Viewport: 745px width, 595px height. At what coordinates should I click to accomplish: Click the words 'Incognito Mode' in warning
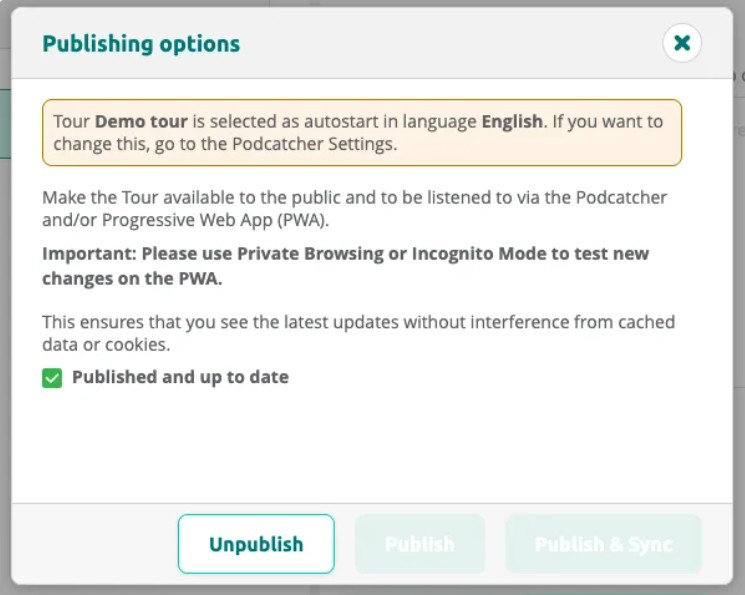479,254
